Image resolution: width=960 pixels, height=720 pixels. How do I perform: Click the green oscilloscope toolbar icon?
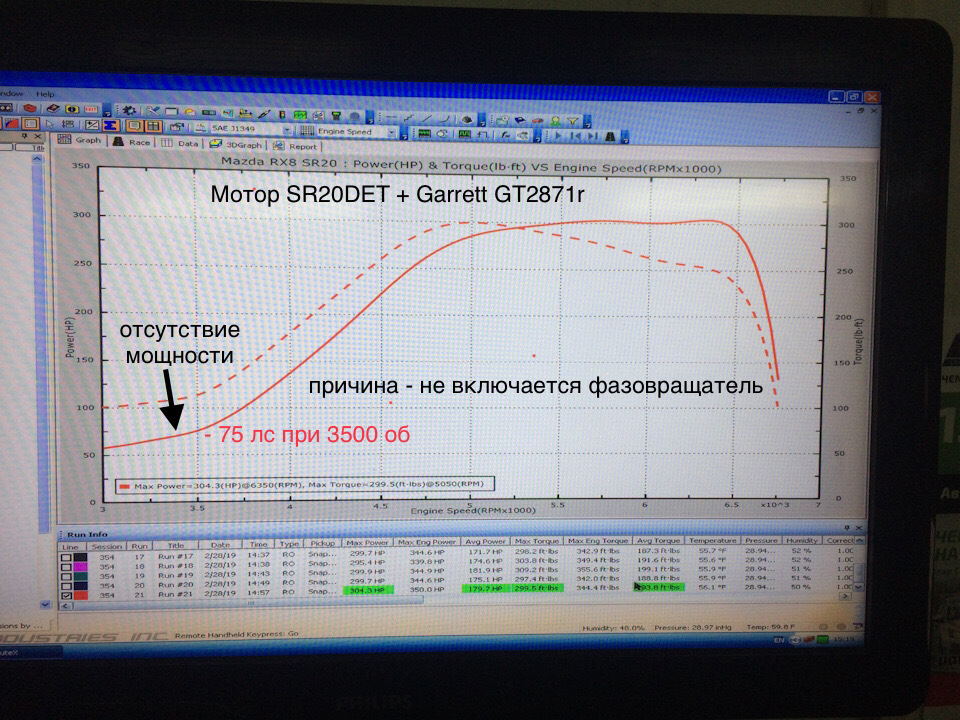[x=300, y=114]
